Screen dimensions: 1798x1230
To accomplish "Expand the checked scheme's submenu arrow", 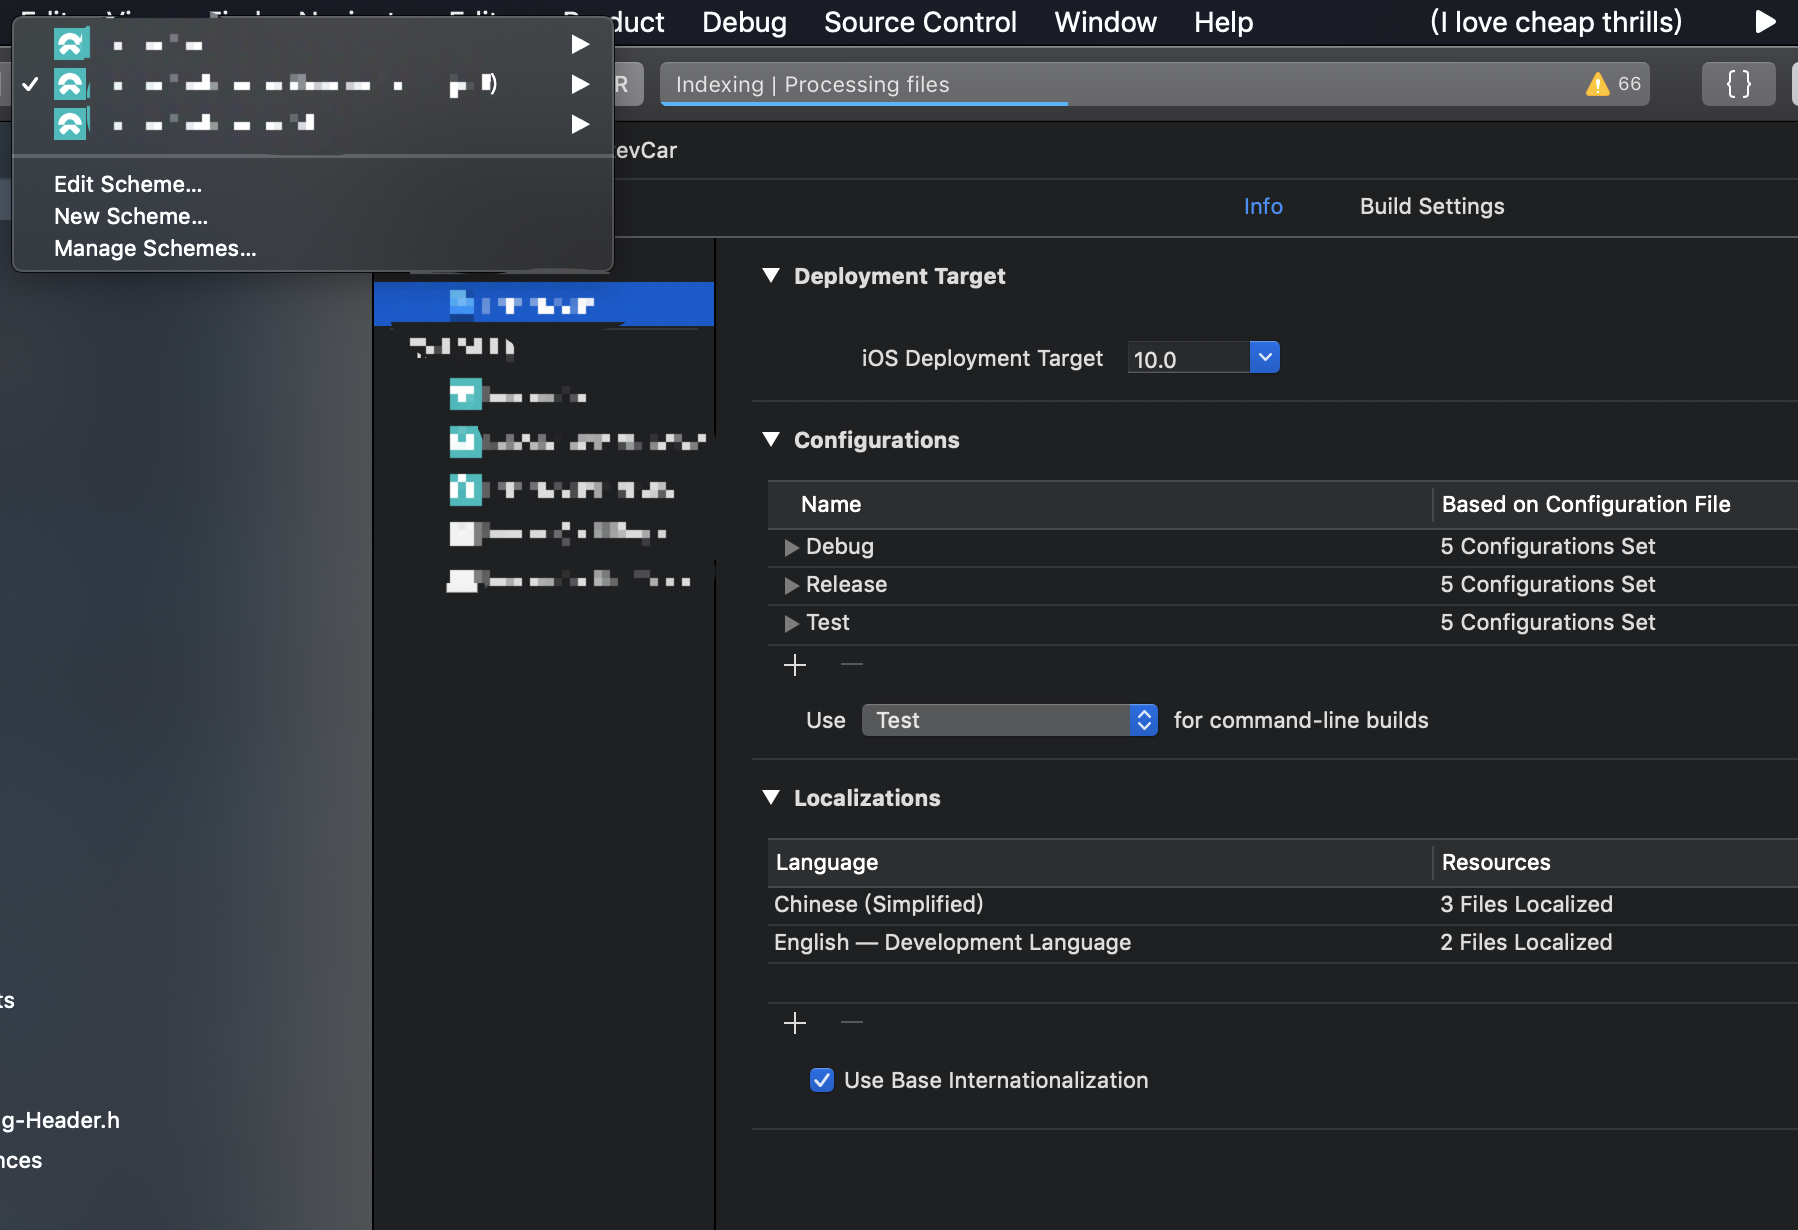I will (579, 84).
